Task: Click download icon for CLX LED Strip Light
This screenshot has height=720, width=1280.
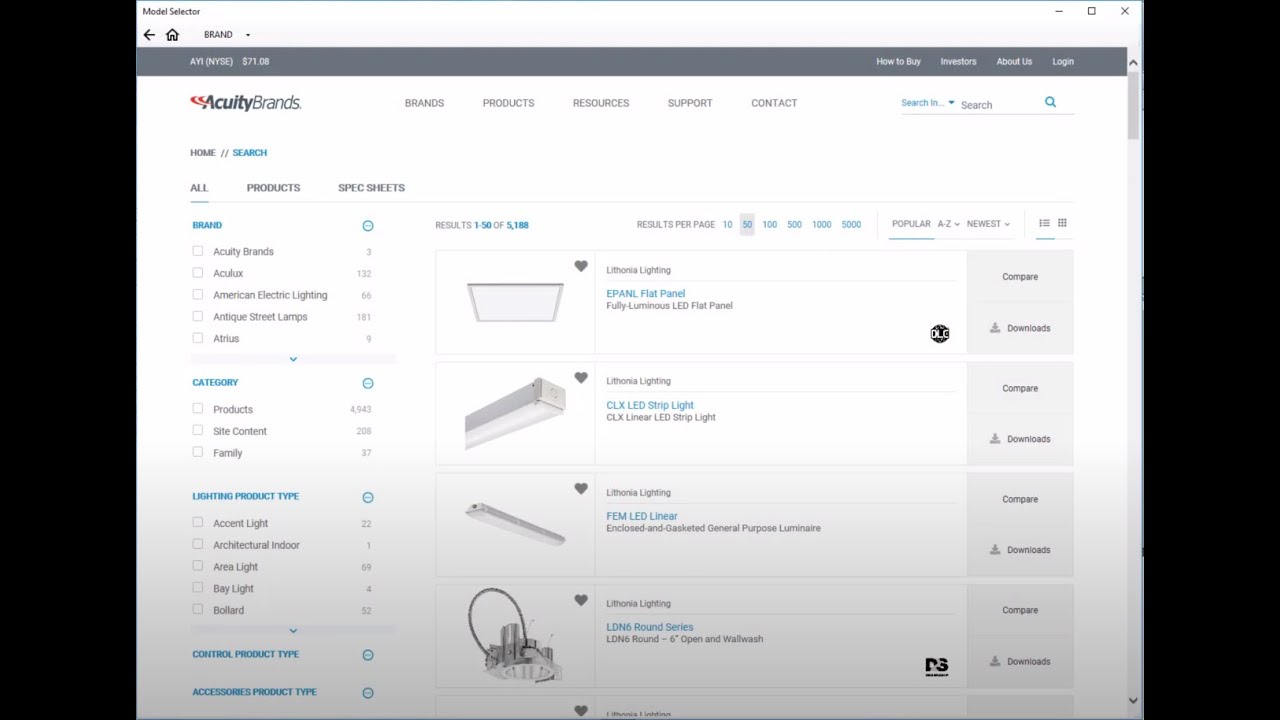Action: click(995, 439)
